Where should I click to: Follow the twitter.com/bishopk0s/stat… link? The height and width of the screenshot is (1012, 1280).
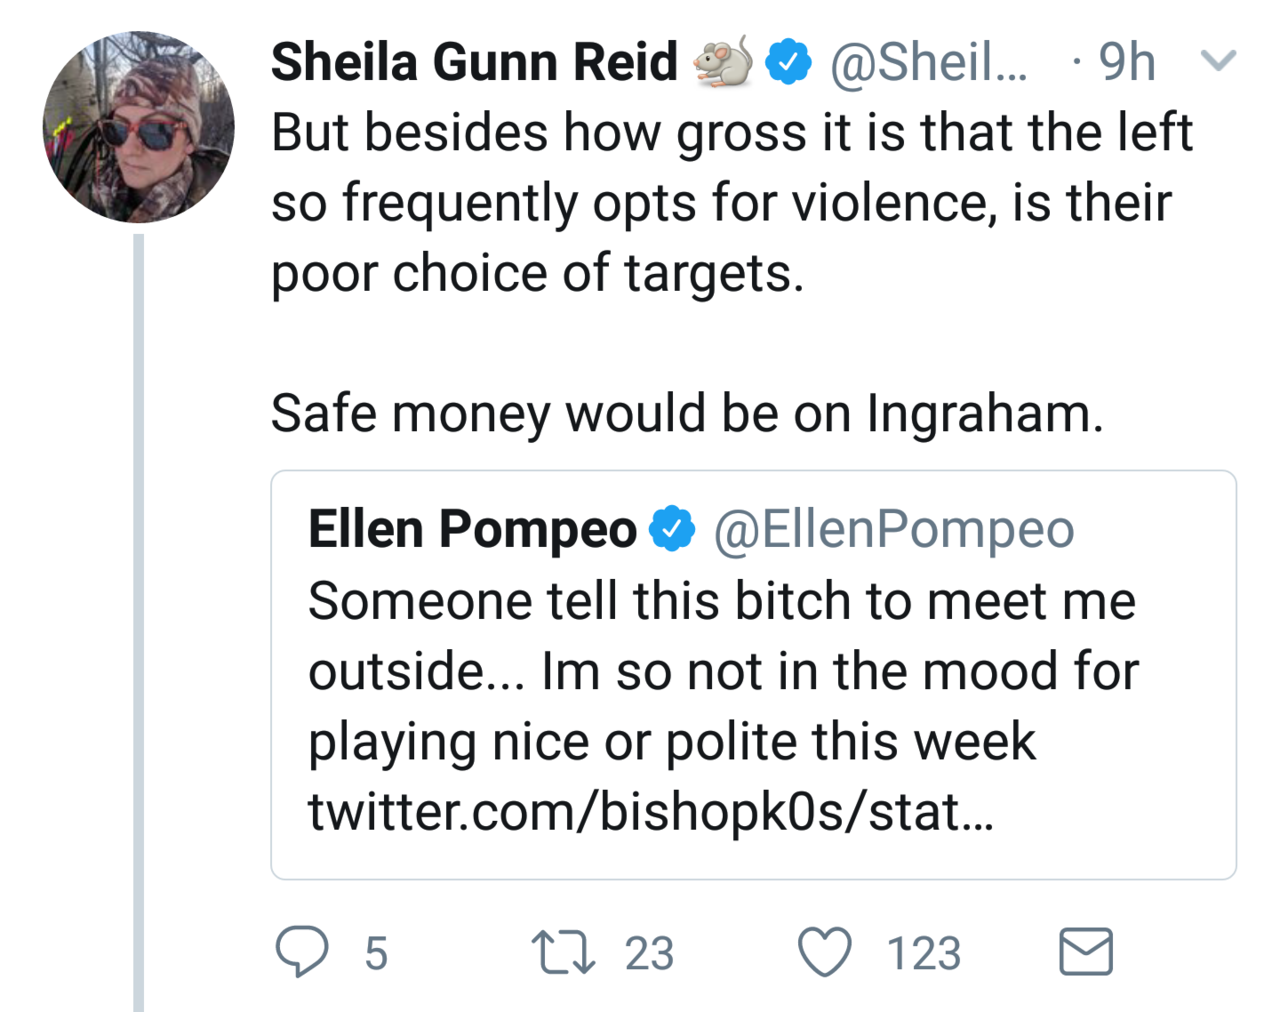[x=651, y=811]
